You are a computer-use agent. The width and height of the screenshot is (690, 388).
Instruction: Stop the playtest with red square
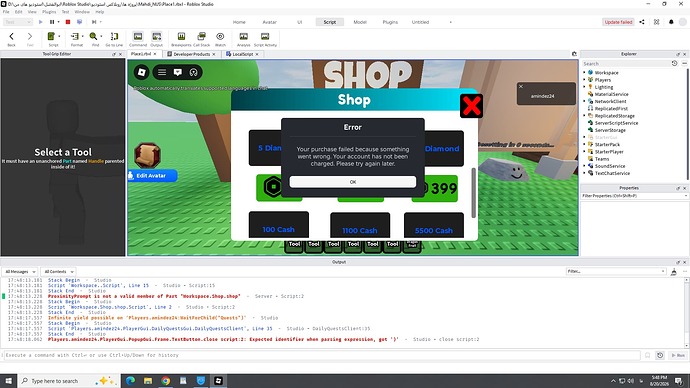click(x=68, y=22)
